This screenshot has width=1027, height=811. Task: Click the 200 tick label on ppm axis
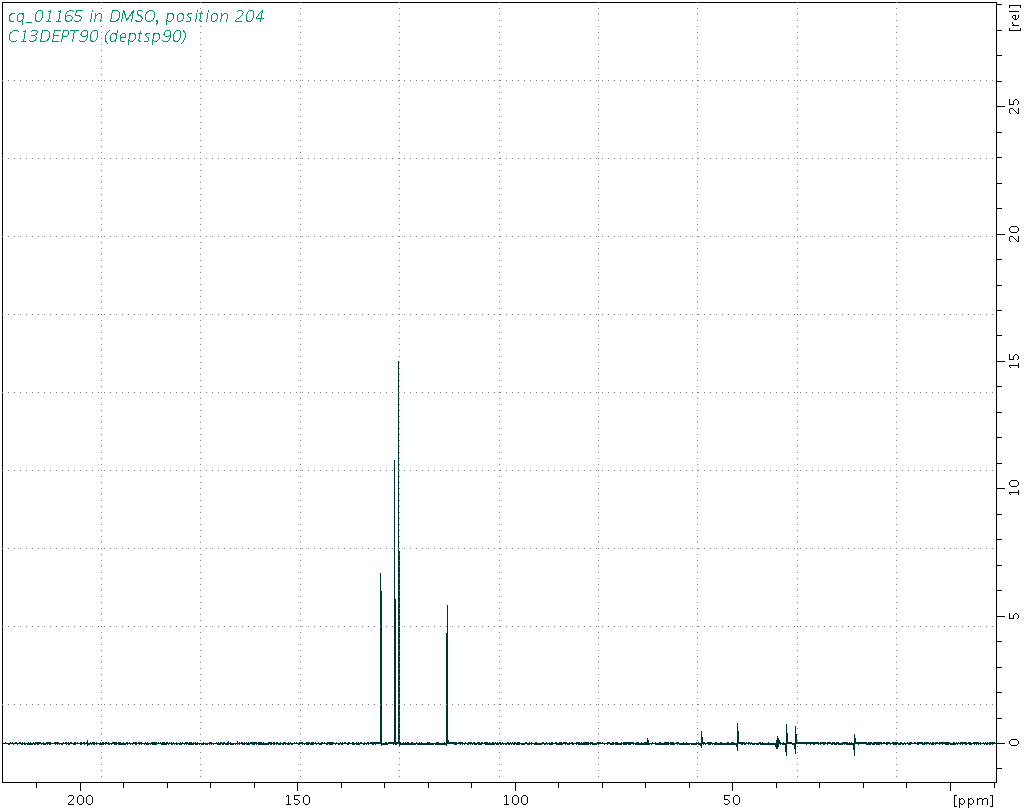(x=81, y=800)
